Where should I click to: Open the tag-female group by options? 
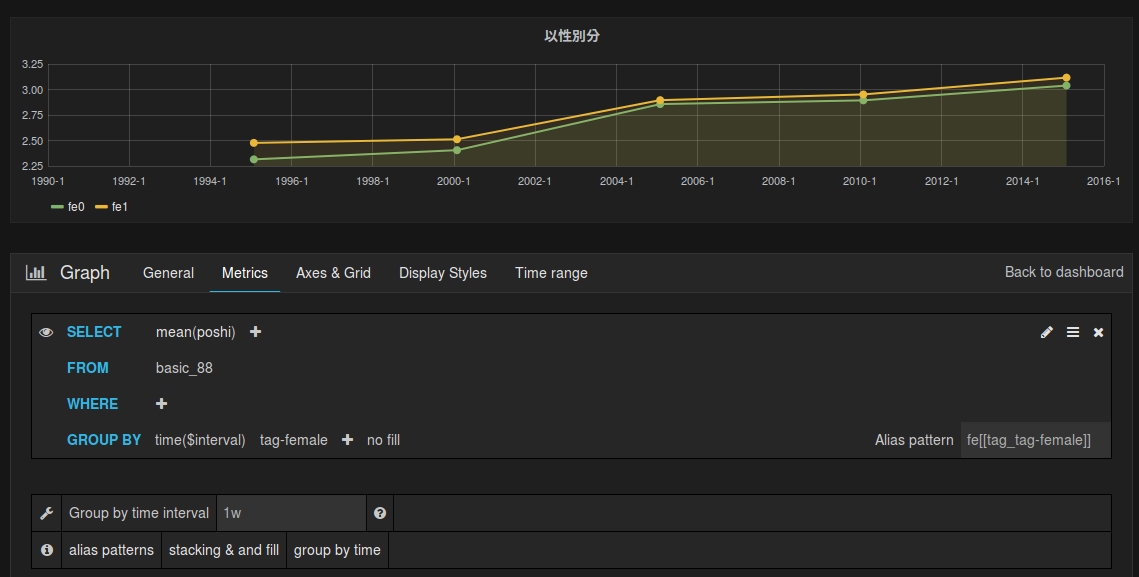click(x=293, y=440)
